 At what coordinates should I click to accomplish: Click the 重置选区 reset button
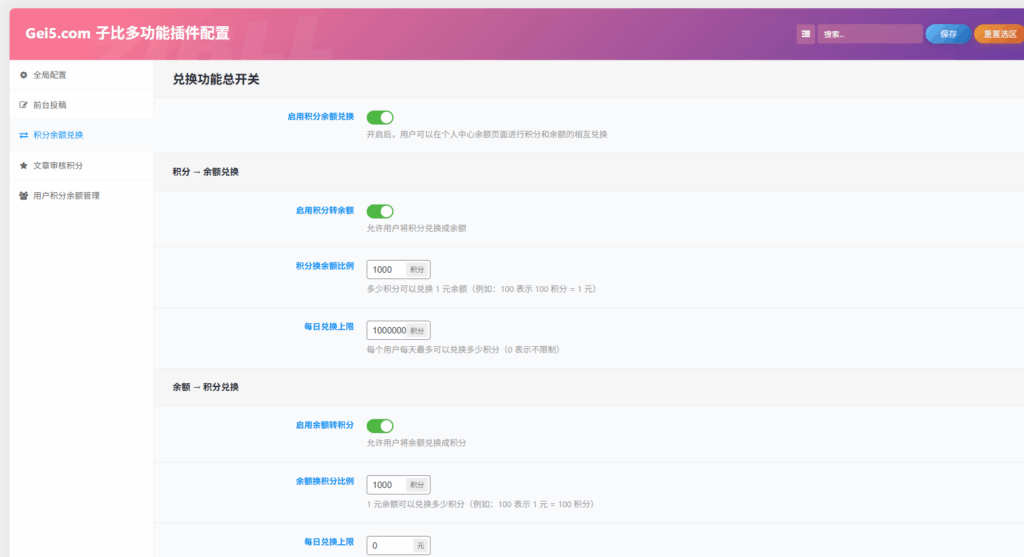tap(1000, 34)
